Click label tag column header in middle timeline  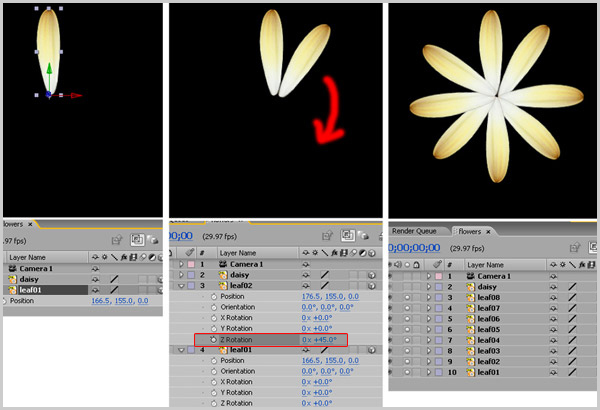(x=190, y=252)
